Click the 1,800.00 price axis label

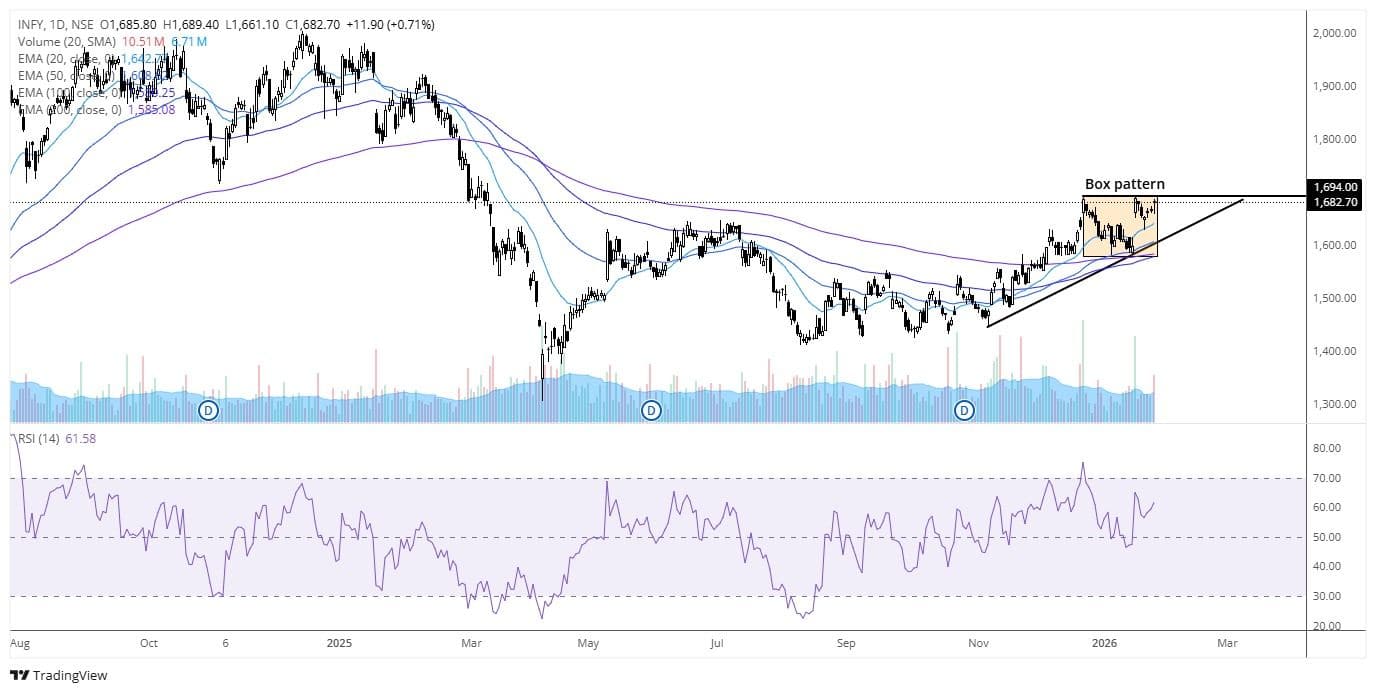coord(1334,139)
